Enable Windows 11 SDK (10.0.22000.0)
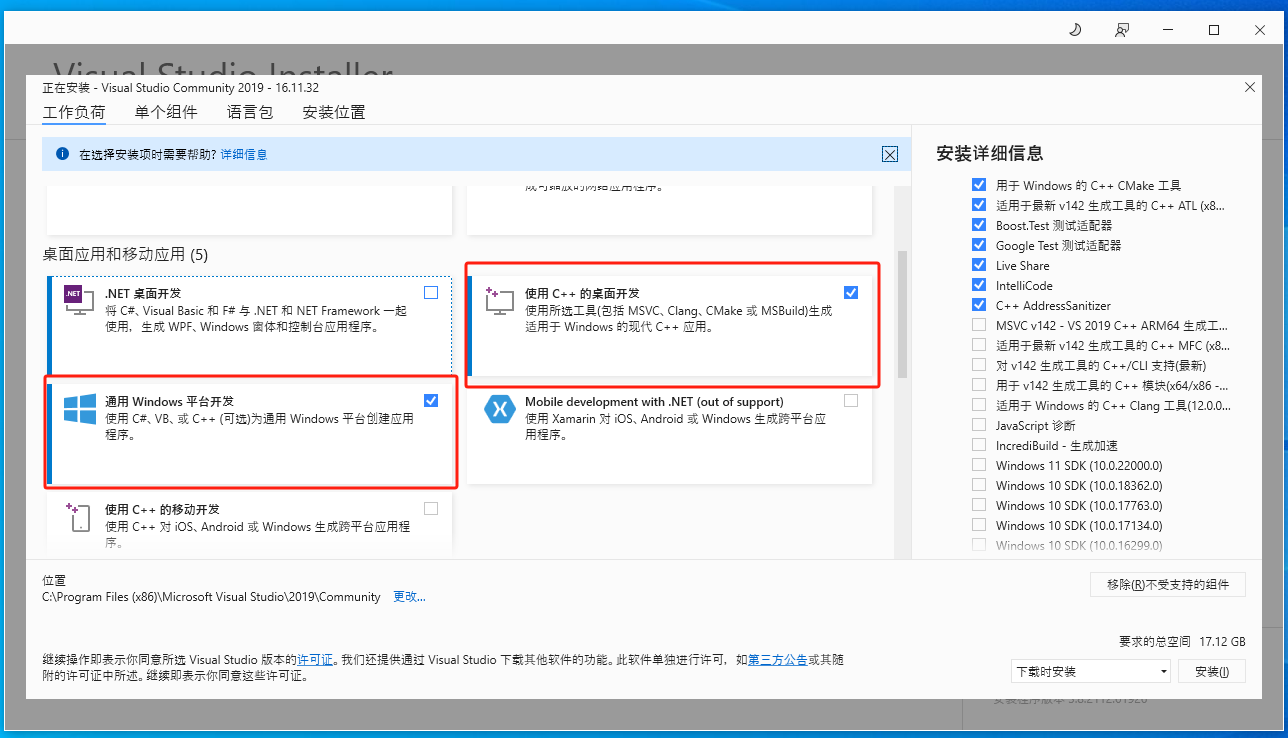The image size is (1288, 738). pyautogui.click(x=978, y=465)
